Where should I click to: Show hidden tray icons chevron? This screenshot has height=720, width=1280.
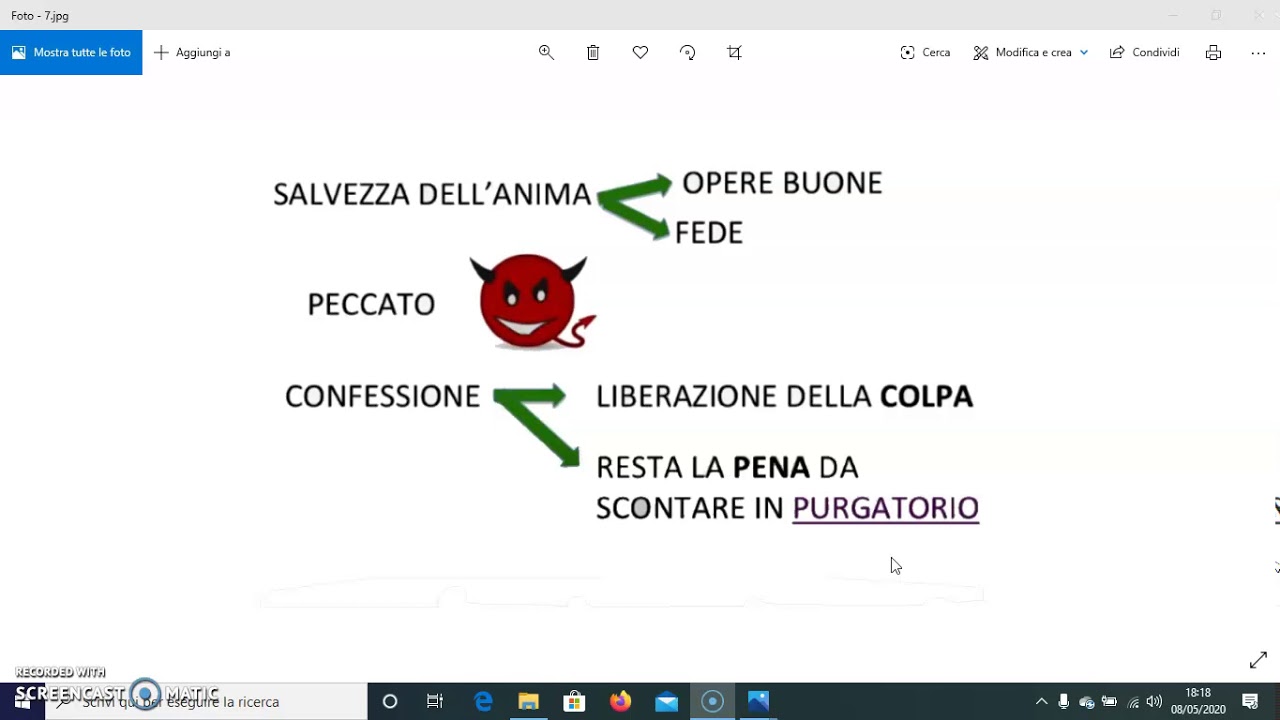[1041, 701]
